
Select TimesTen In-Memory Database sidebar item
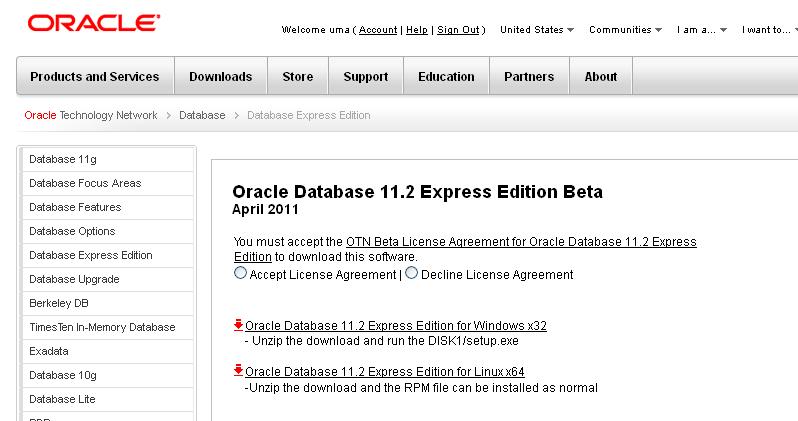click(x=102, y=327)
